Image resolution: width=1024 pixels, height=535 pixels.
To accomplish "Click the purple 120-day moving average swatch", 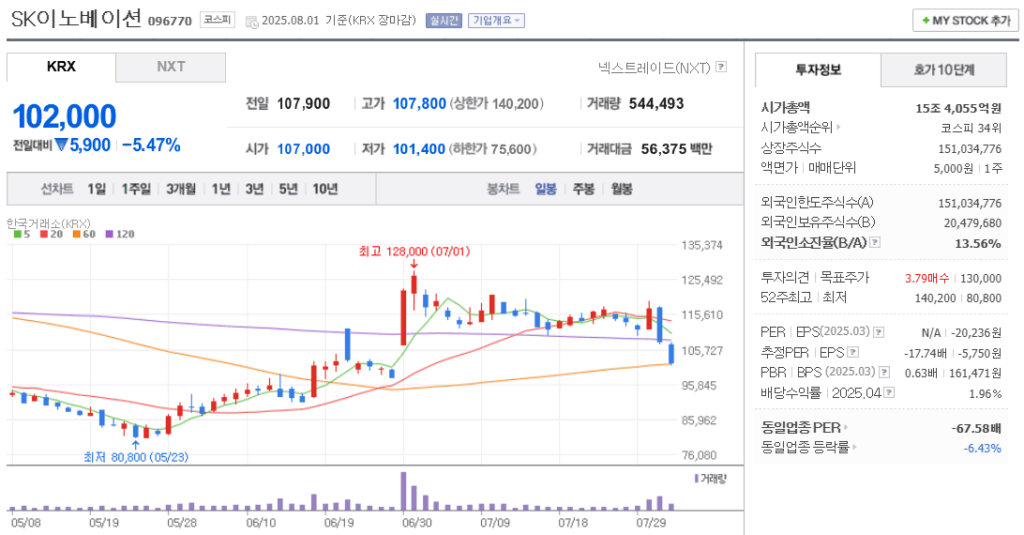I will 109,234.
